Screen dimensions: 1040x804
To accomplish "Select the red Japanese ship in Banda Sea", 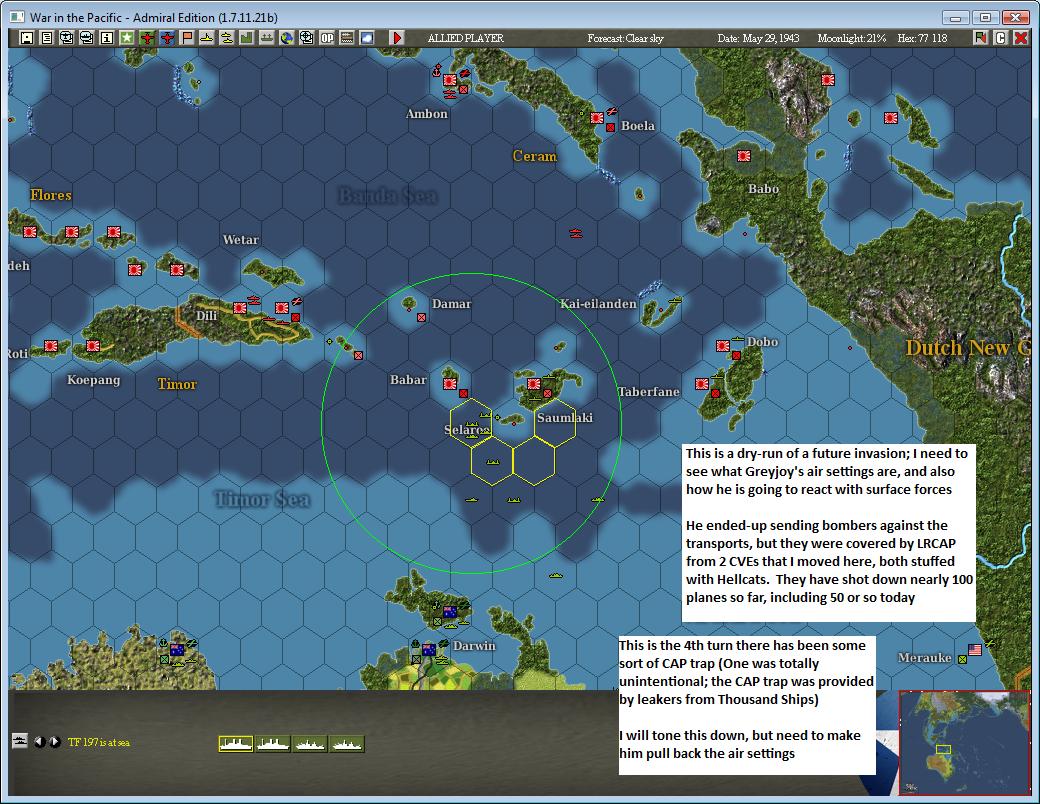I will point(576,233).
